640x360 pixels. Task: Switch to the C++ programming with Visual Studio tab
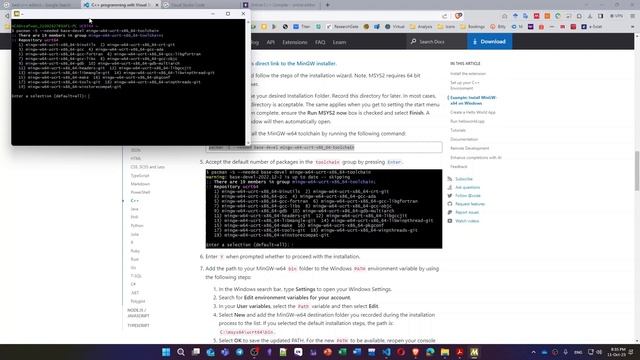120,5
